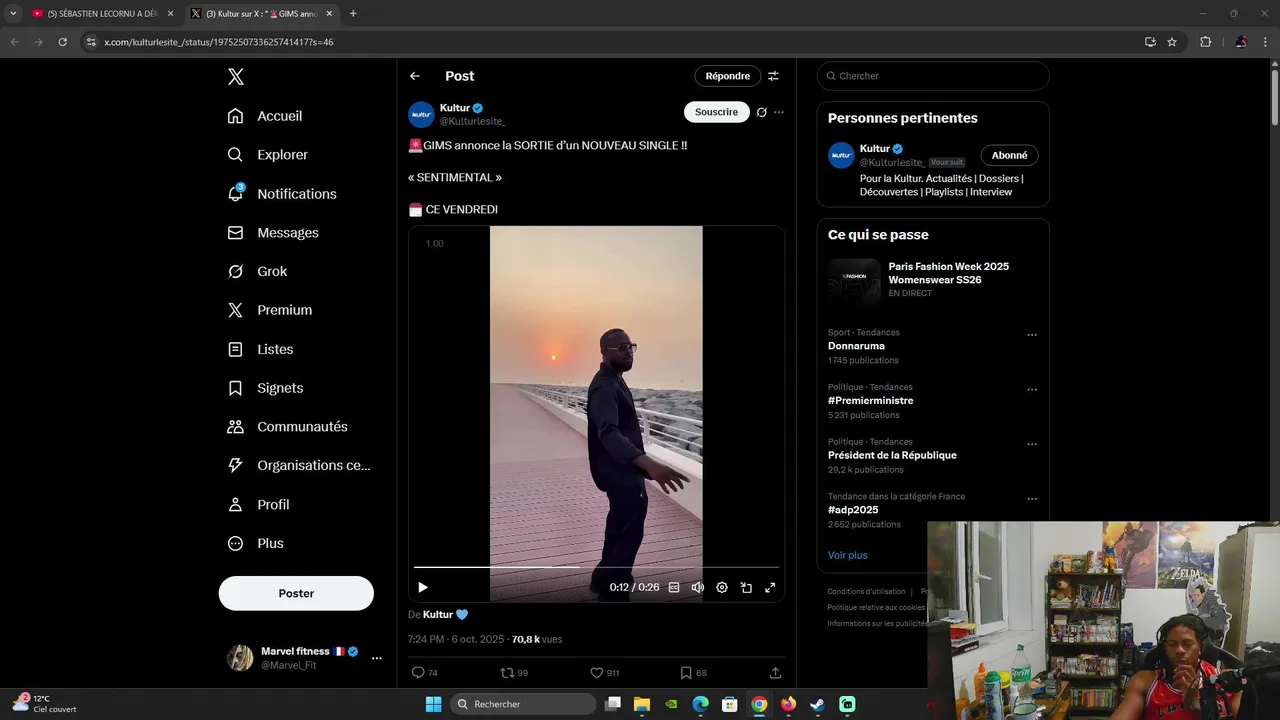1280x720 pixels.
Task: Click the address bar URL
Action: click(x=218, y=42)
